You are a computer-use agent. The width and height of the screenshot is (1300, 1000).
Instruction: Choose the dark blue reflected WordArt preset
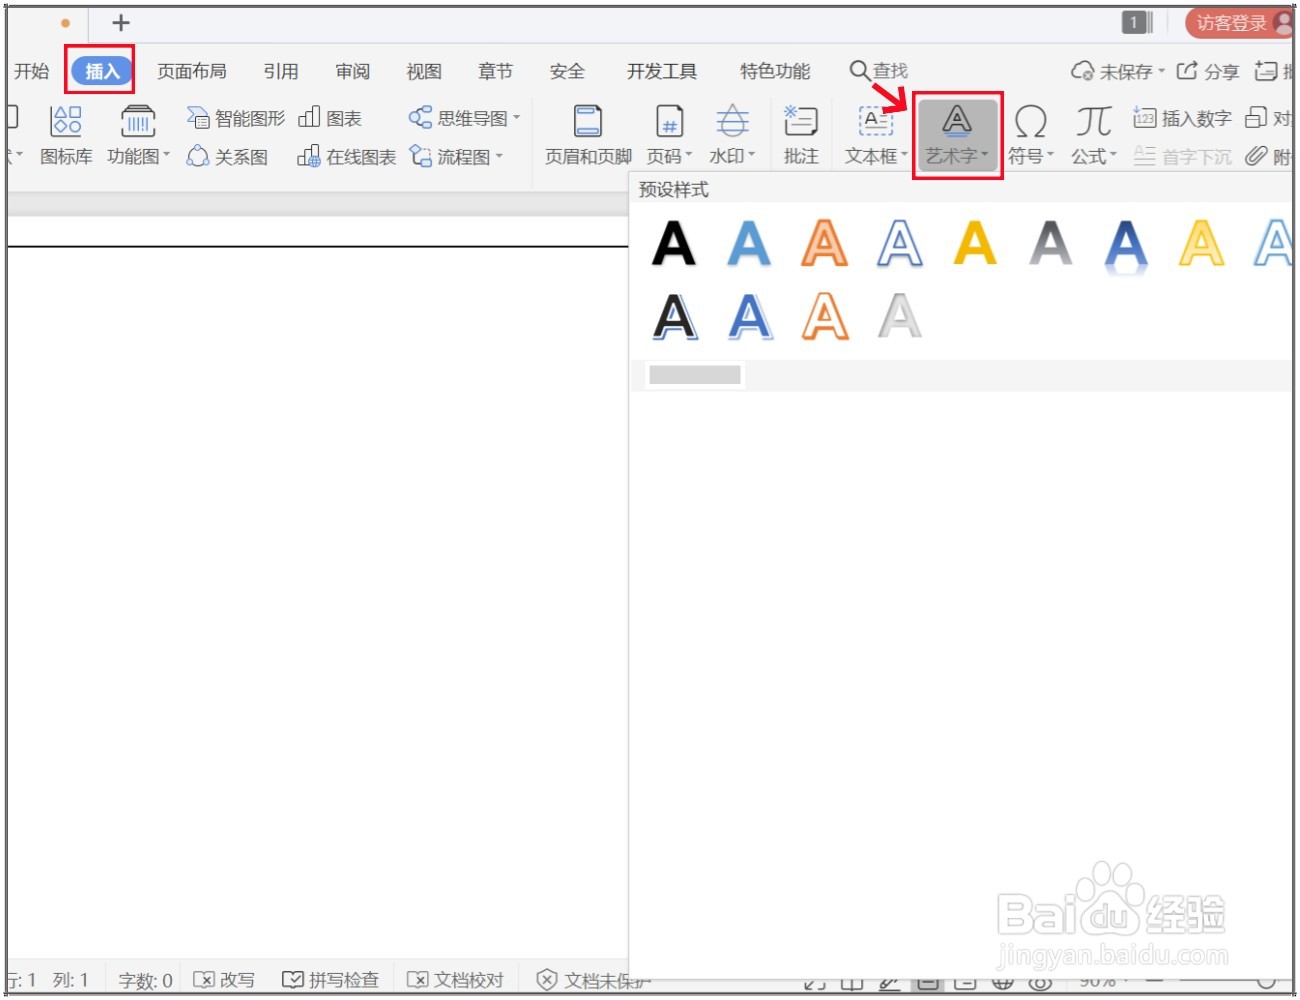[x=1126, y=245]
